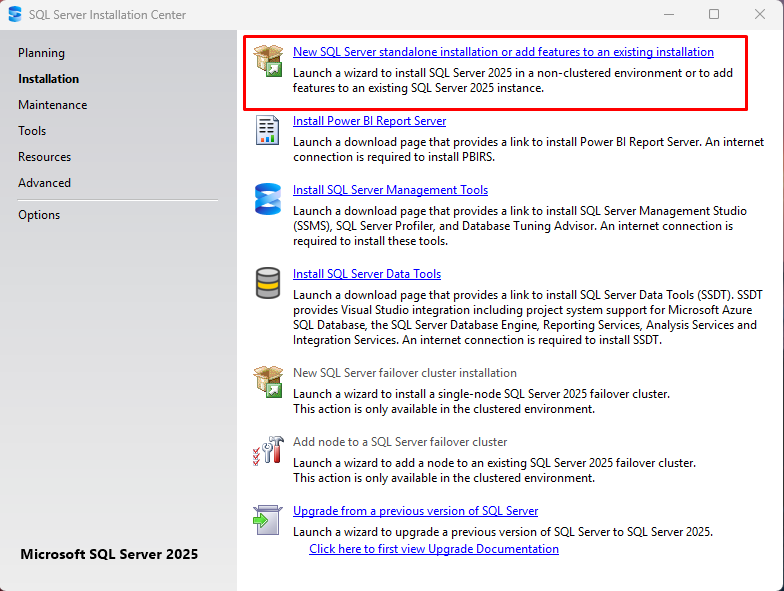Image resolution: width=784 pixels, height=591 pixels.
Task: Switch to the Resources section
Action: click(44, 157)
